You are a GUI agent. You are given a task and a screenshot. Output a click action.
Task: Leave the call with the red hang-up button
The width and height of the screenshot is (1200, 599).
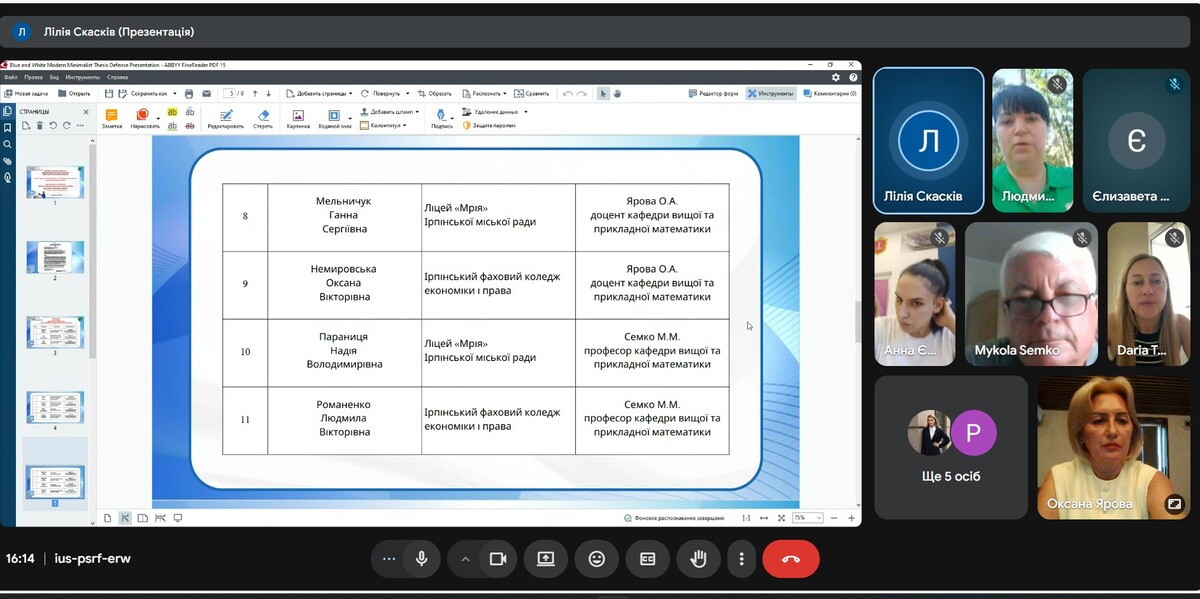[790, 559]
